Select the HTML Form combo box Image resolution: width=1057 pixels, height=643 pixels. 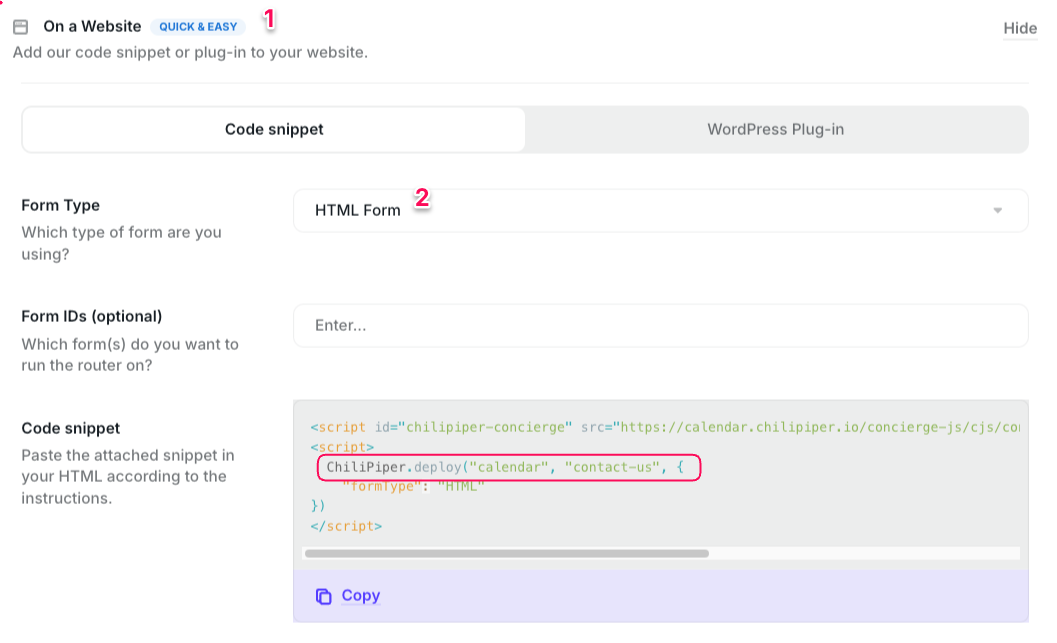[x=661, y=210]
